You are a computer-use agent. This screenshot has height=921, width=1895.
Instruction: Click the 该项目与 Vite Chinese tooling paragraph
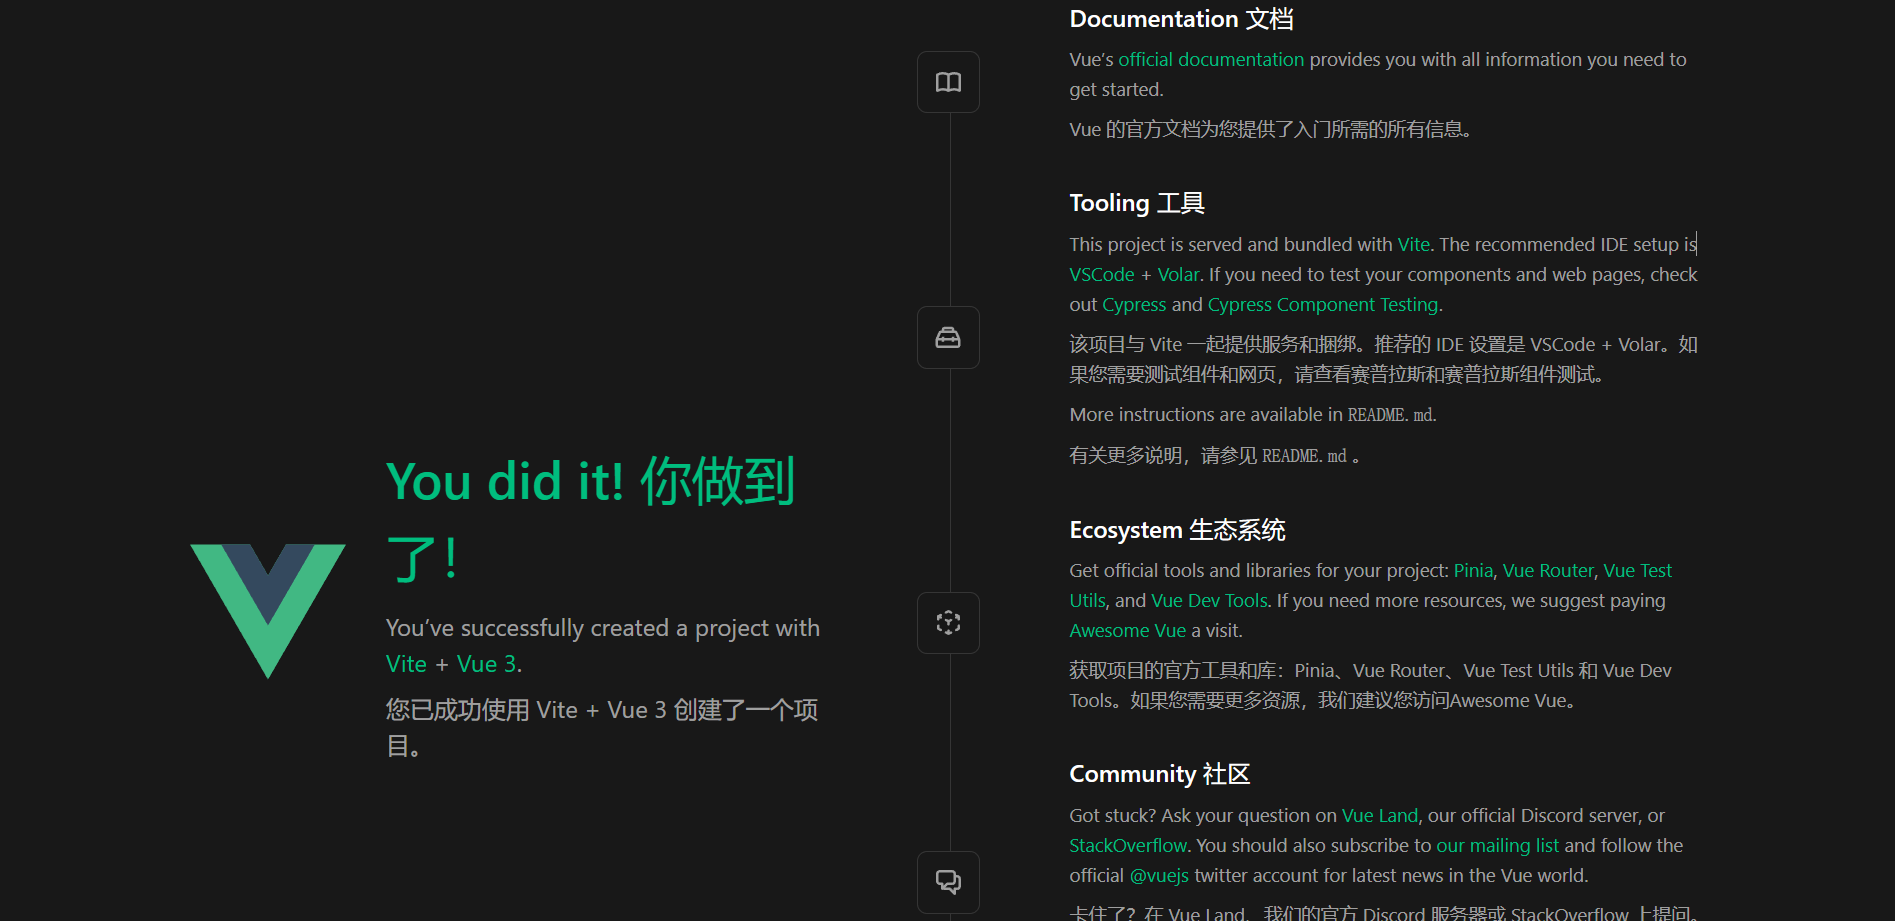pyautogui.click(x=1383, y=360)
